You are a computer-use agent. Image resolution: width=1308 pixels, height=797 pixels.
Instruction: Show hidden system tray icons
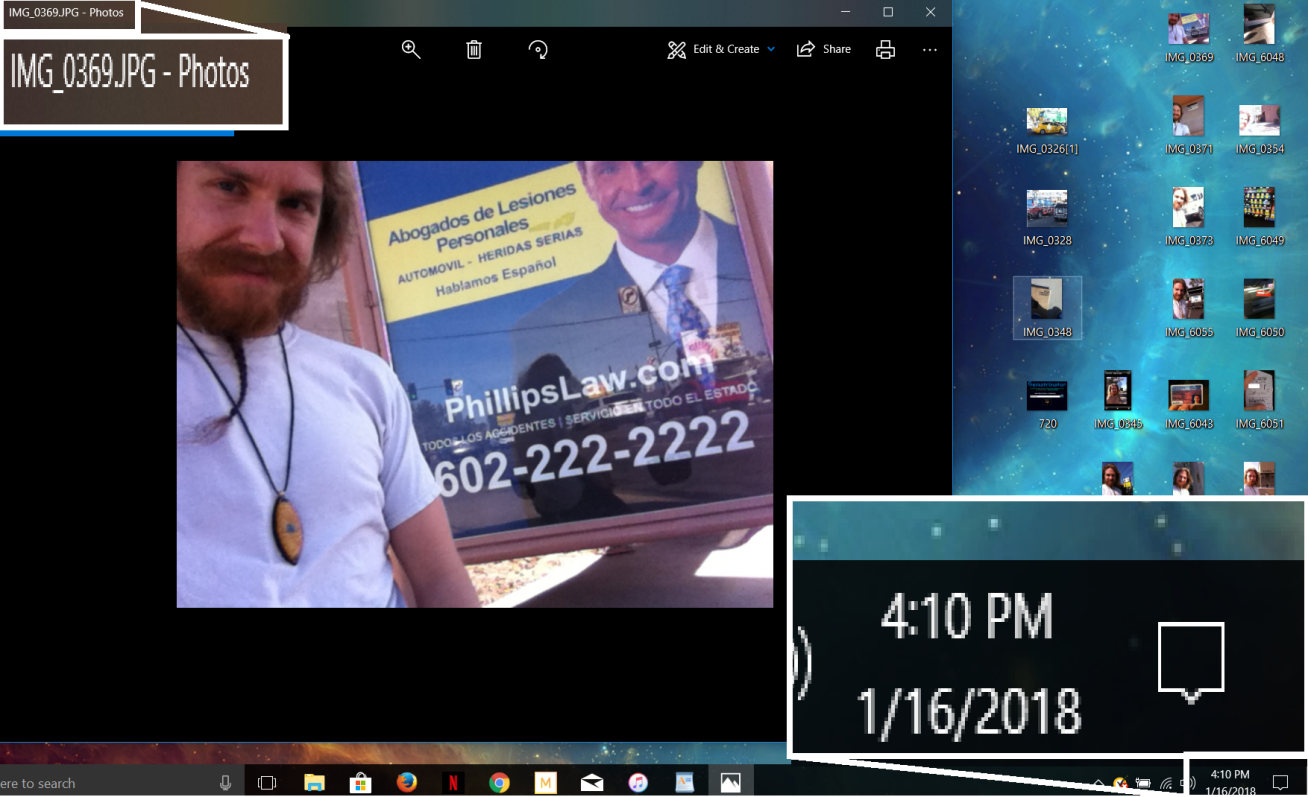tap(1098, 783)
